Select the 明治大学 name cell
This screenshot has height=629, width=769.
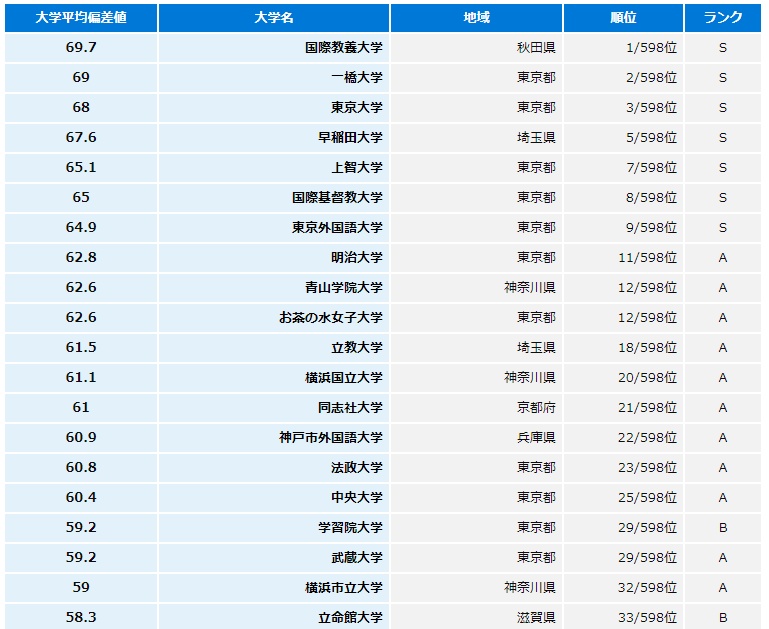coord(274,257)
